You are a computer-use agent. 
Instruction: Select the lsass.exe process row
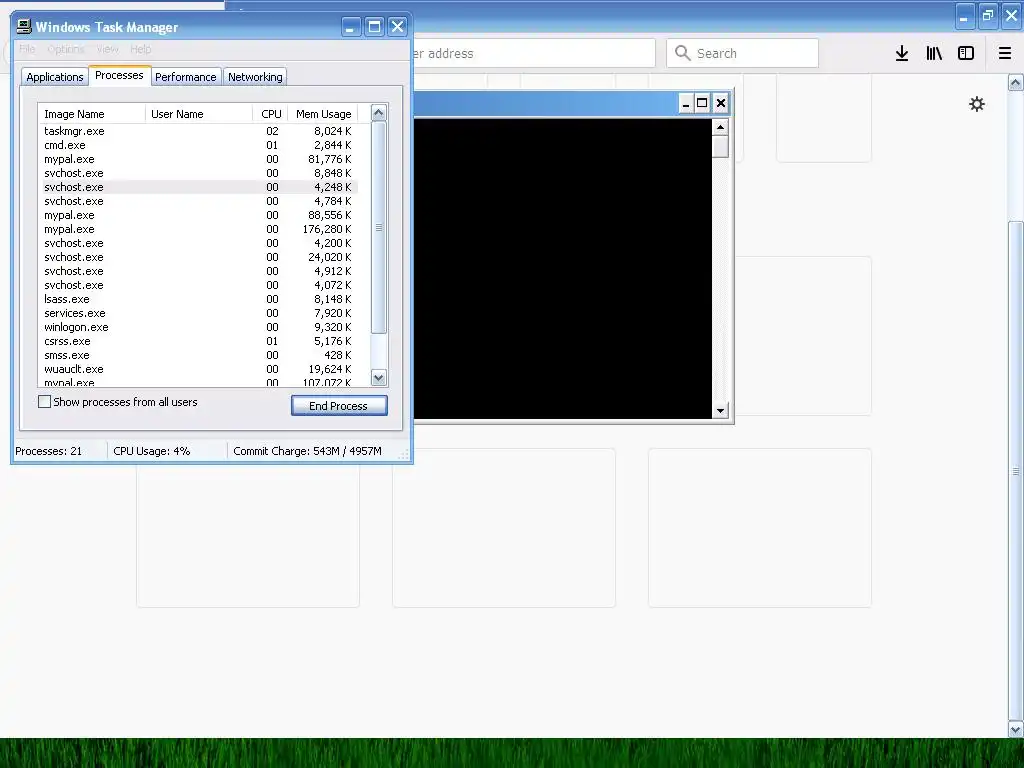[198, 299]
